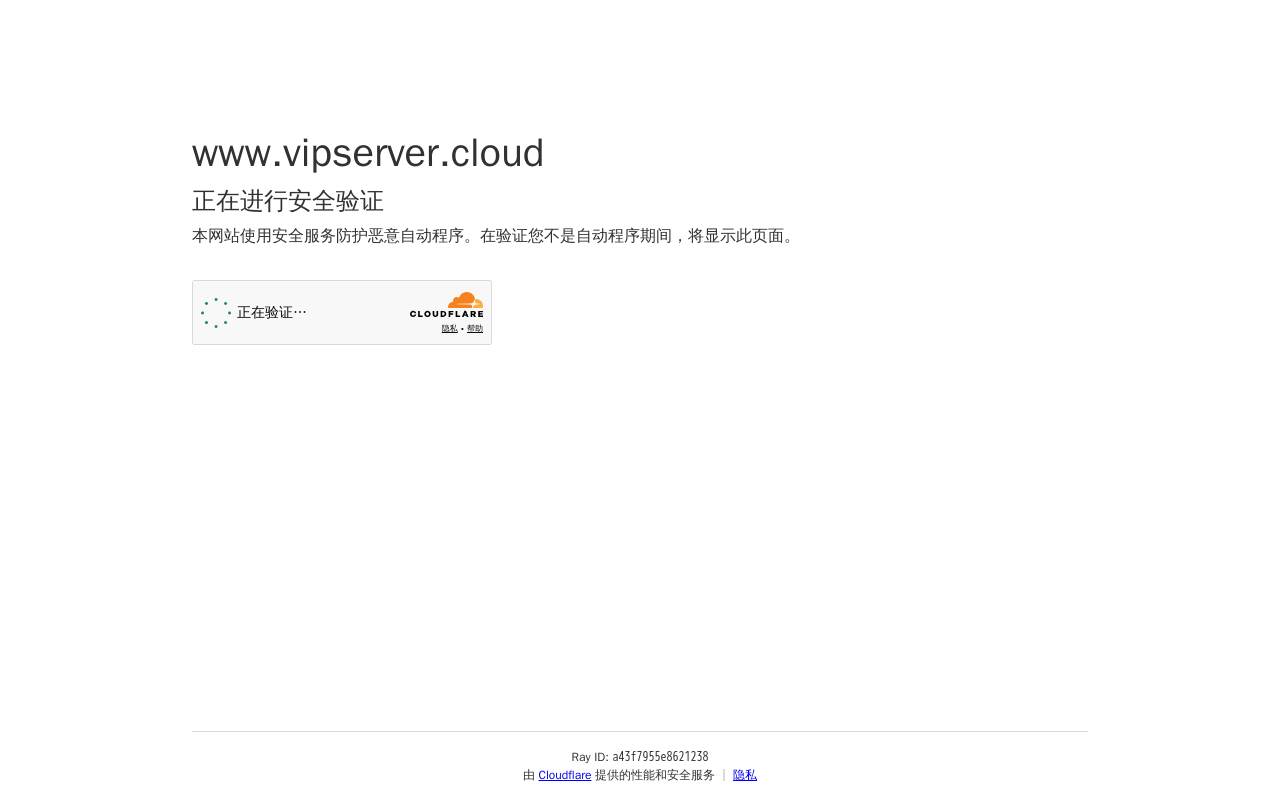1280x800 pixels.
Task: Click the Cloudflare cloud logo in the widget
Action: tap(446, 305)
